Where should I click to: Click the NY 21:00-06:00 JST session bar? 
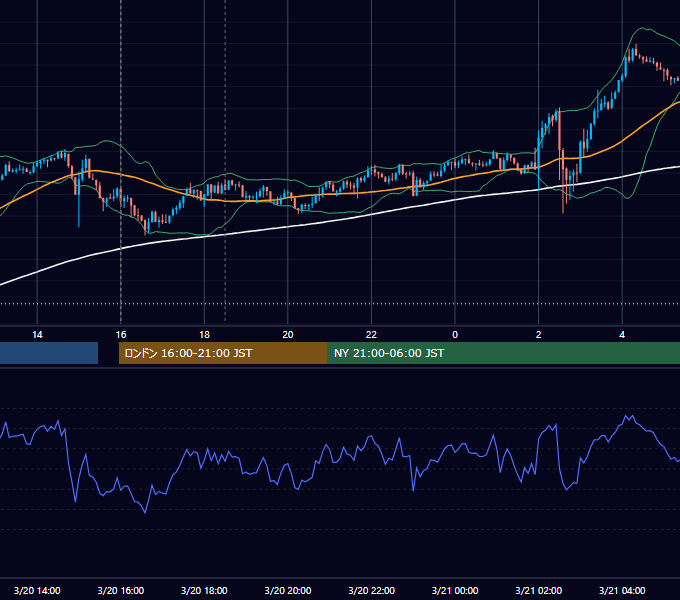coord(503,353)
